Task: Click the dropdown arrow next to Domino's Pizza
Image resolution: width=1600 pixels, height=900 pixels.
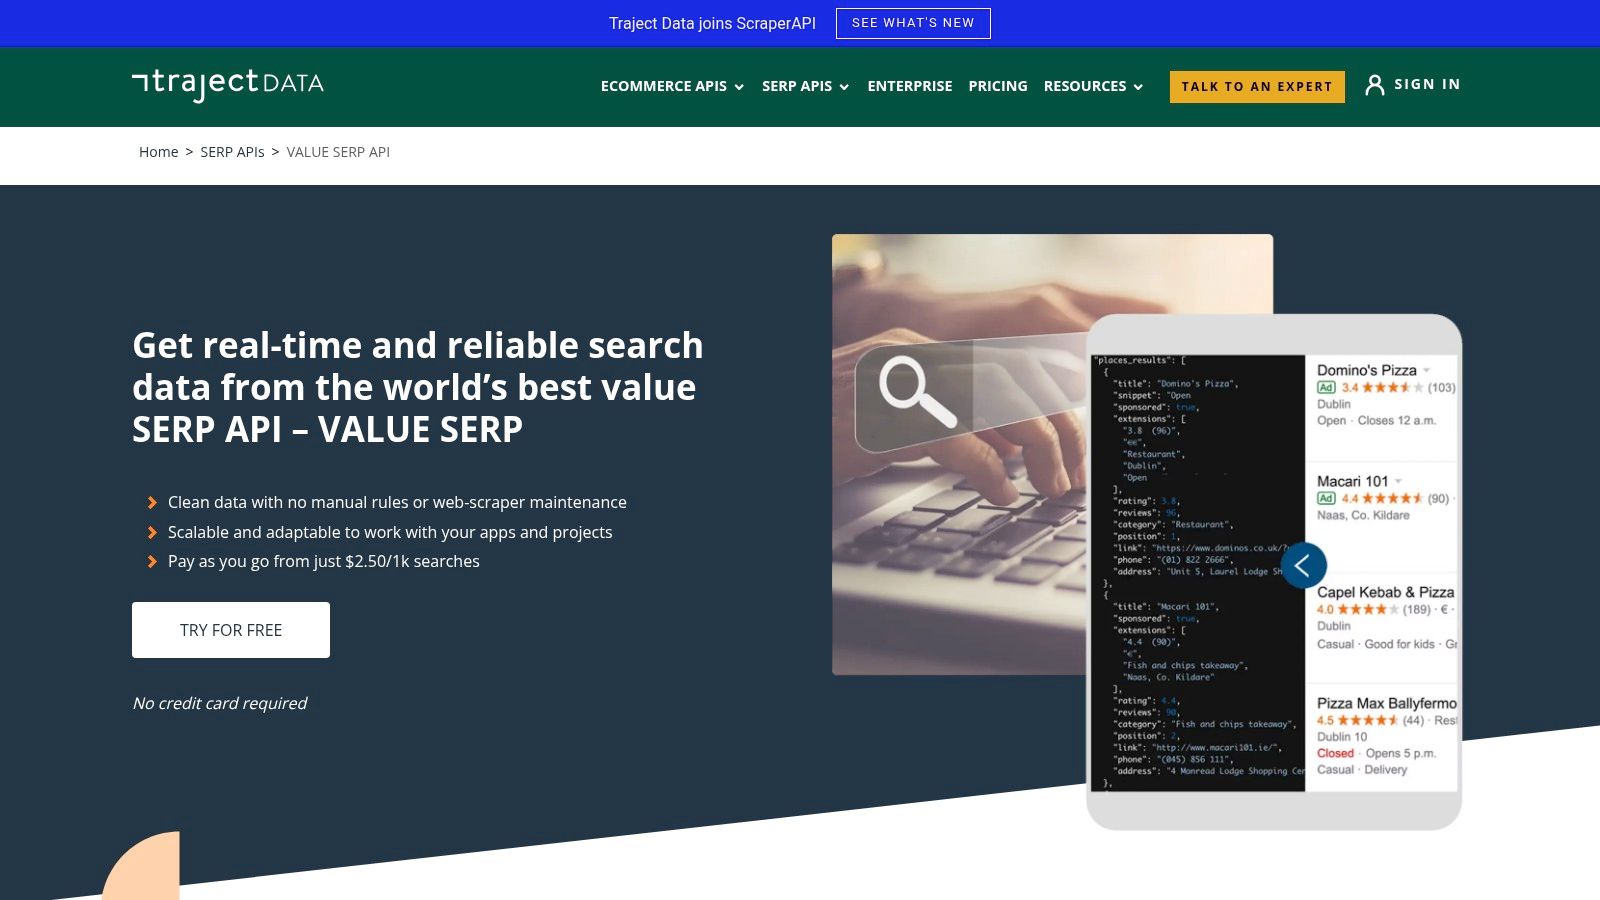Action: (x=1427, y=370)
